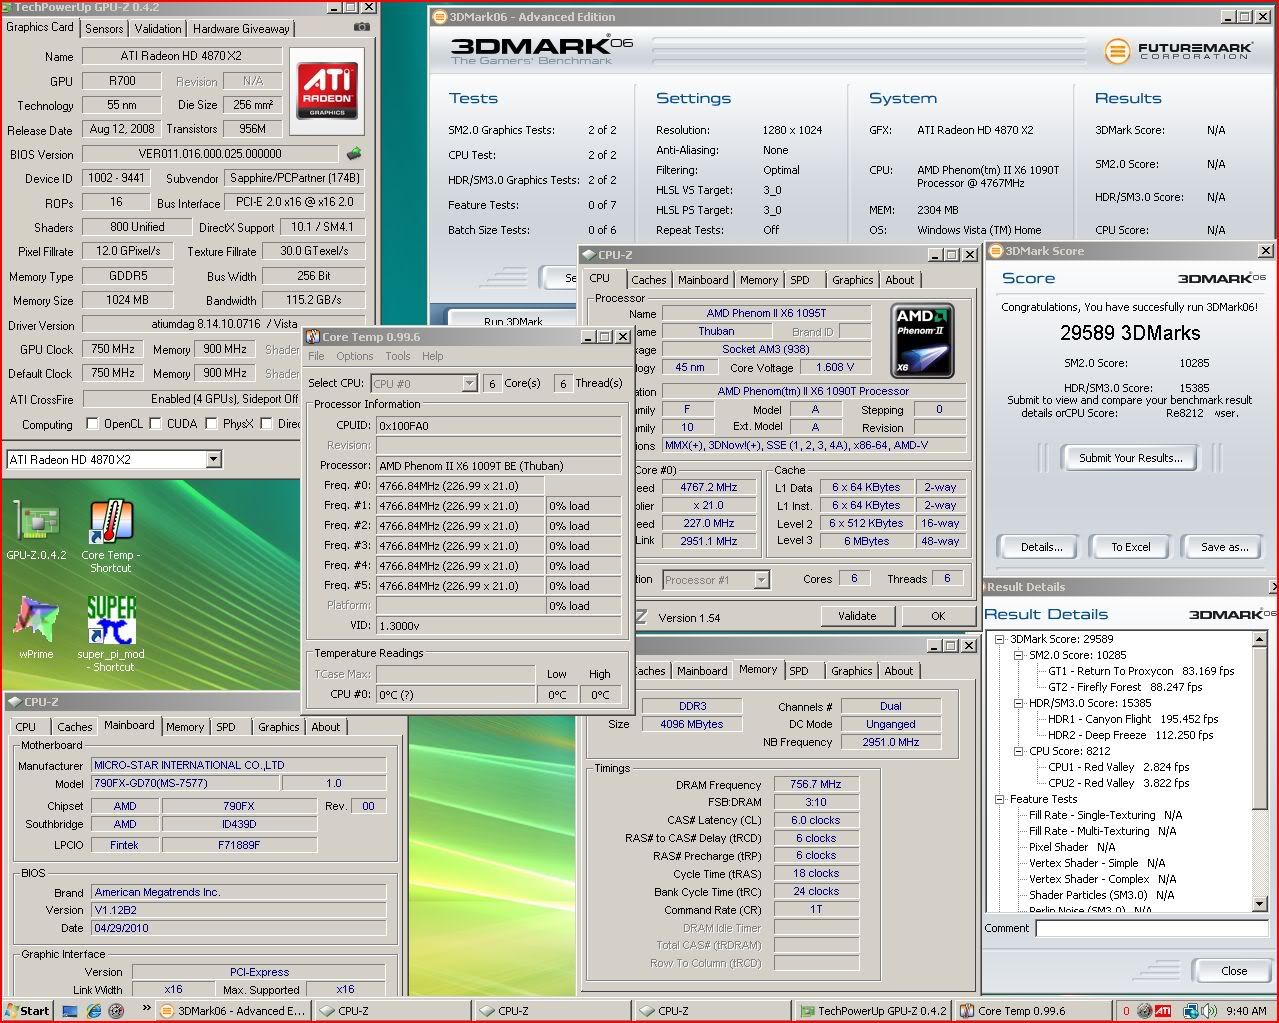The image size is (1279, 1023).
Task: Collapse the CPU Score: 8212 tree node
Action: pos(1019,751)
